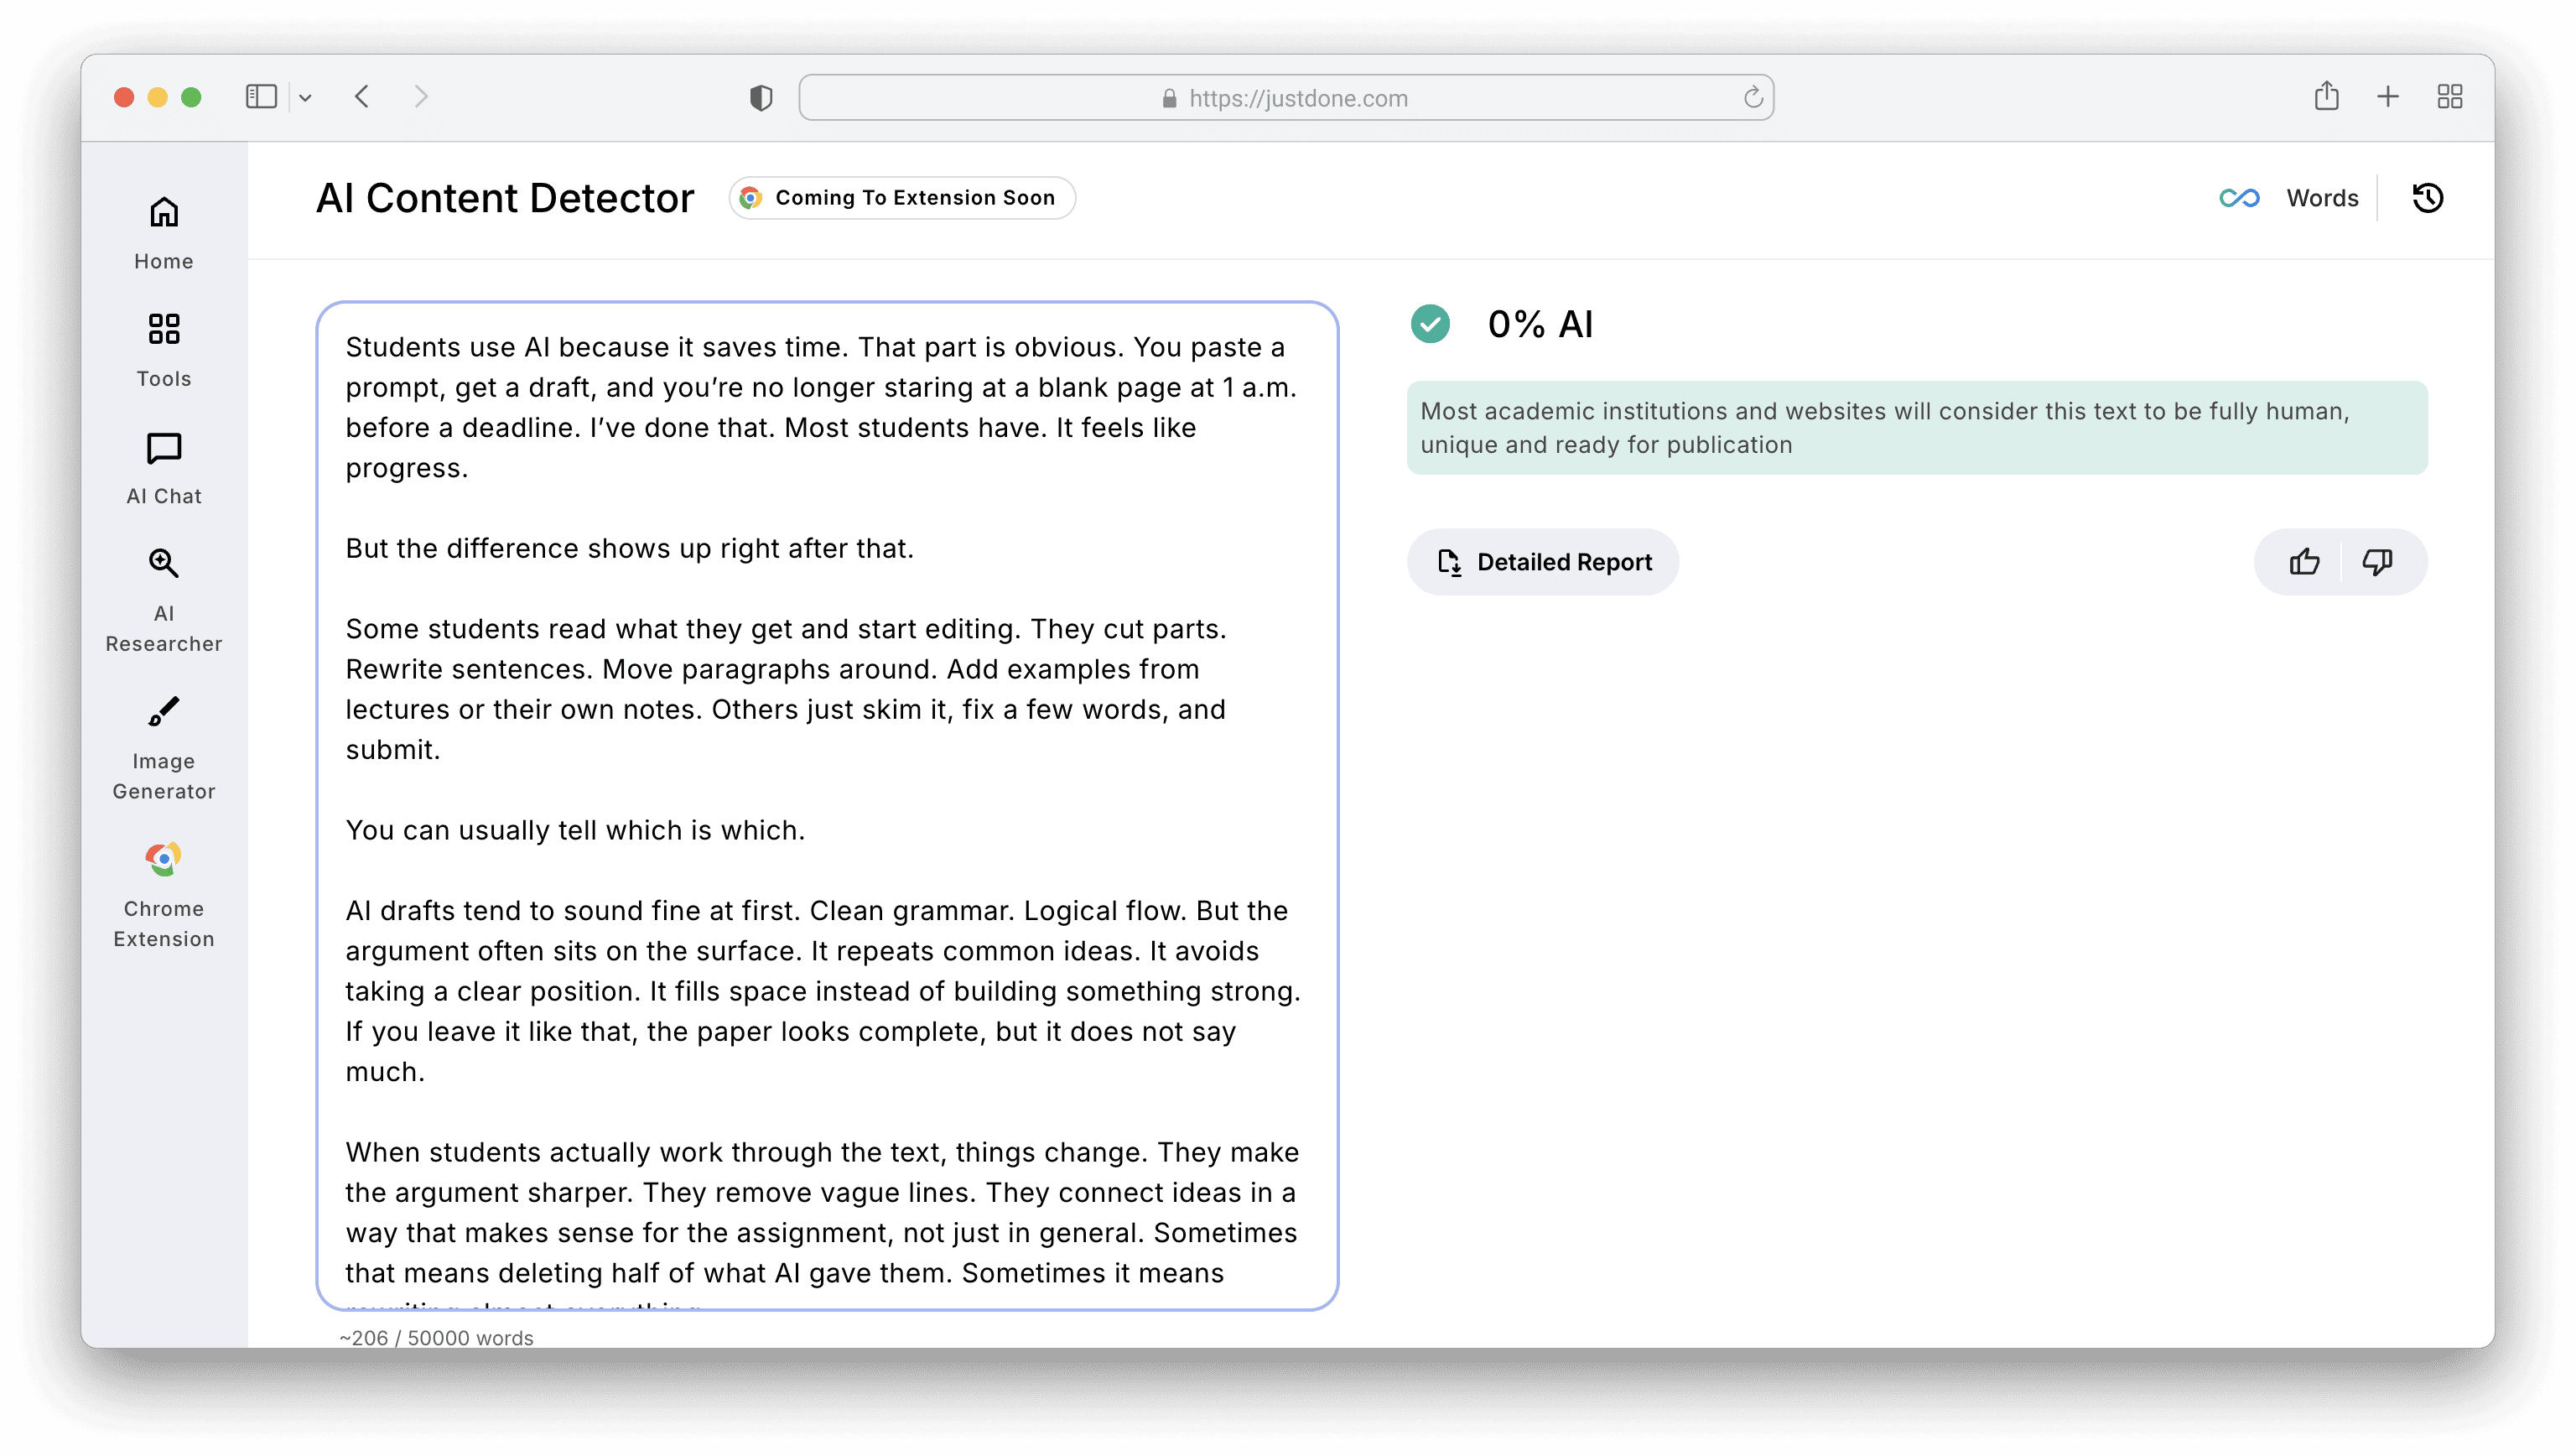Viewport: 2576px width, 1456px height.
Task: Click the thumbs down feedback icon
Action: point(2377,562)
